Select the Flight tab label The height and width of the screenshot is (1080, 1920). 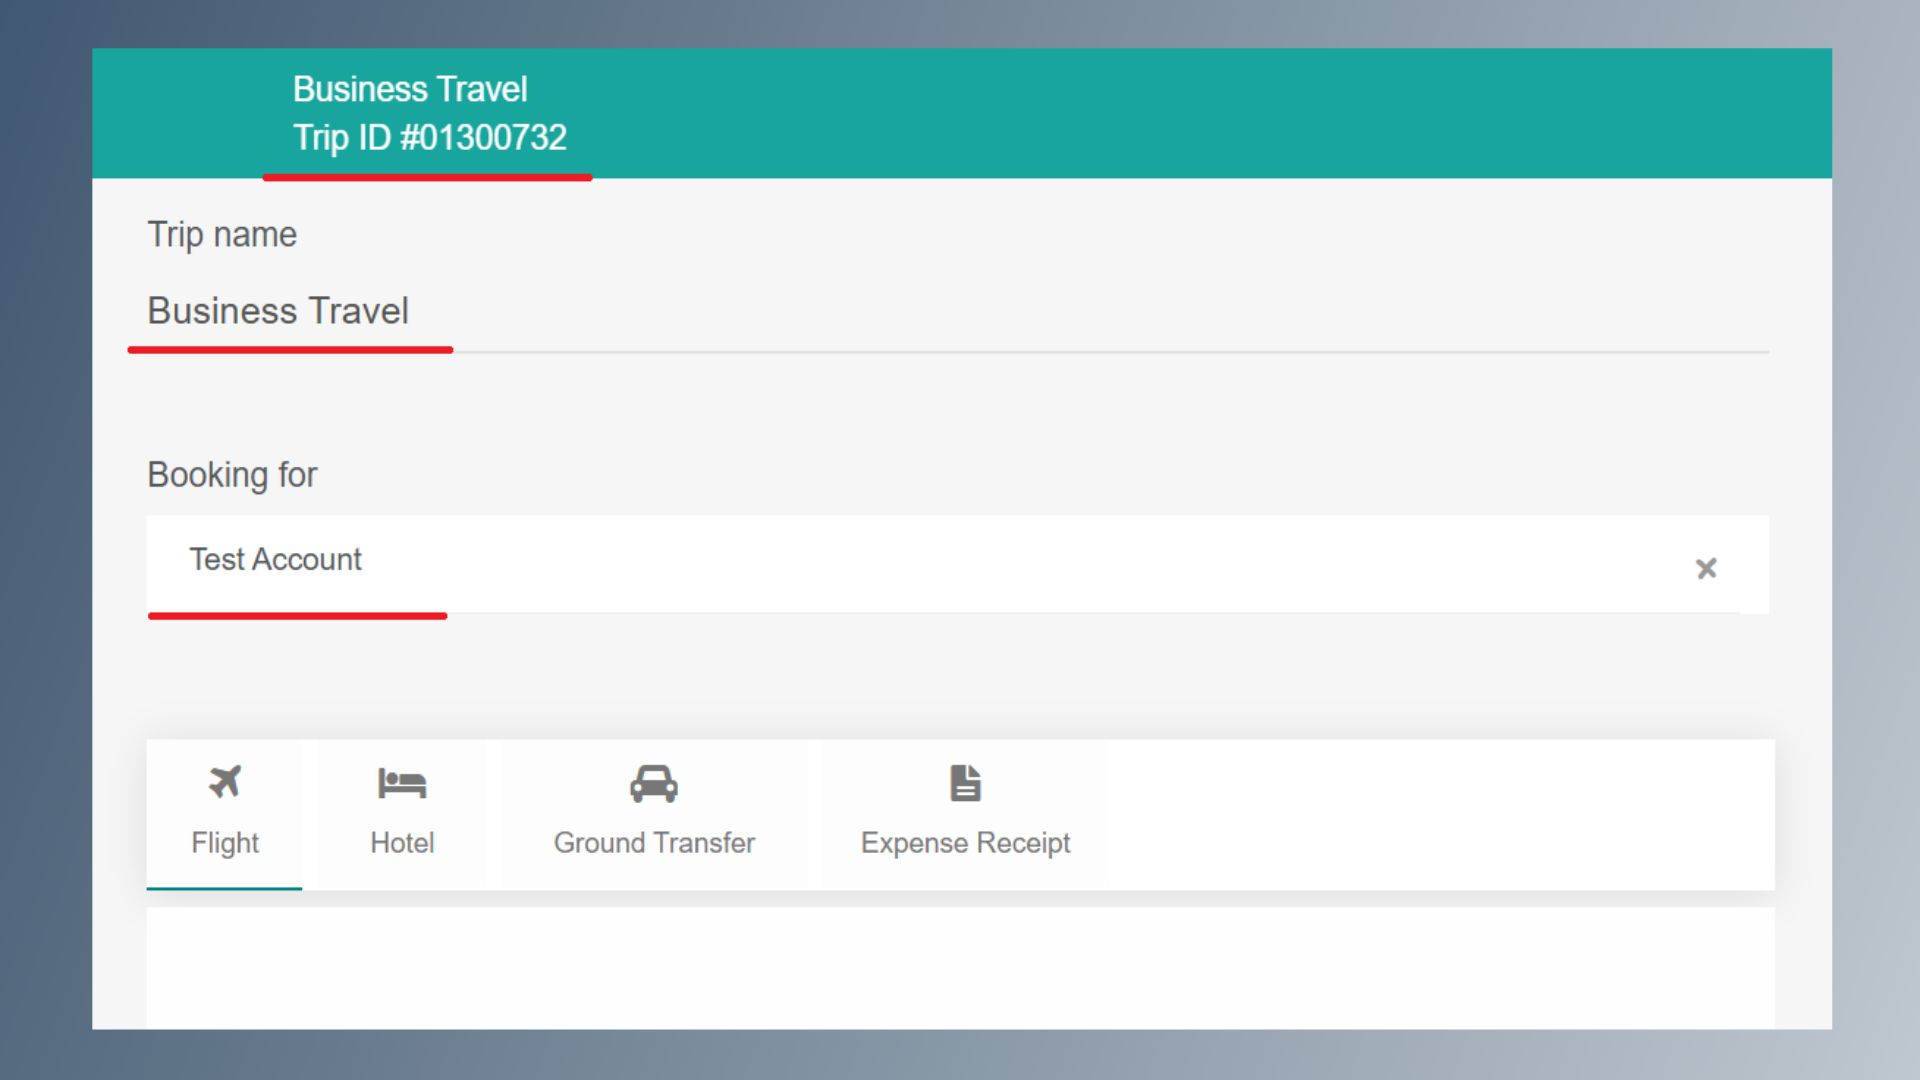click(x=225, y=843)
